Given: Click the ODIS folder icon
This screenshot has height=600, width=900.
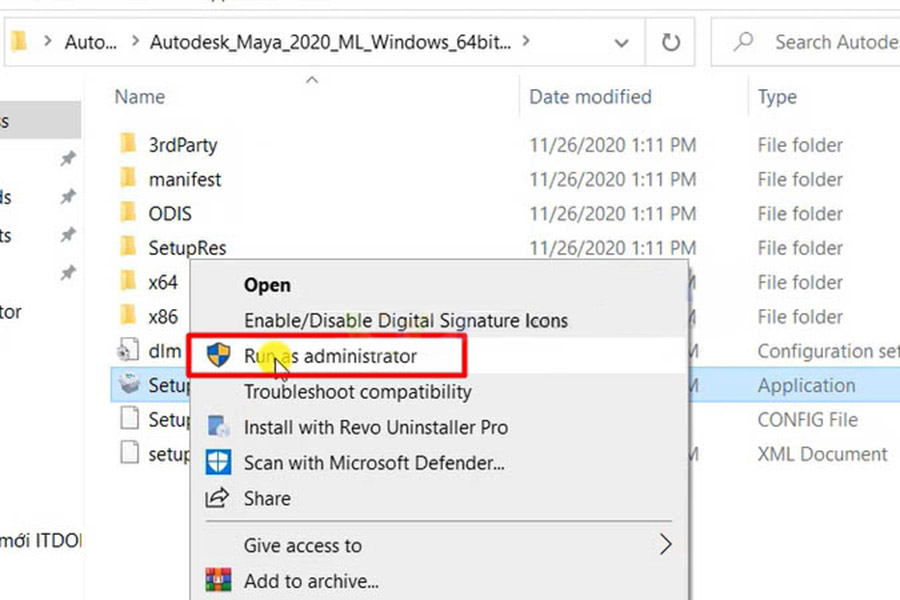Looking at the screenshot, I should (x=129, y=212).
